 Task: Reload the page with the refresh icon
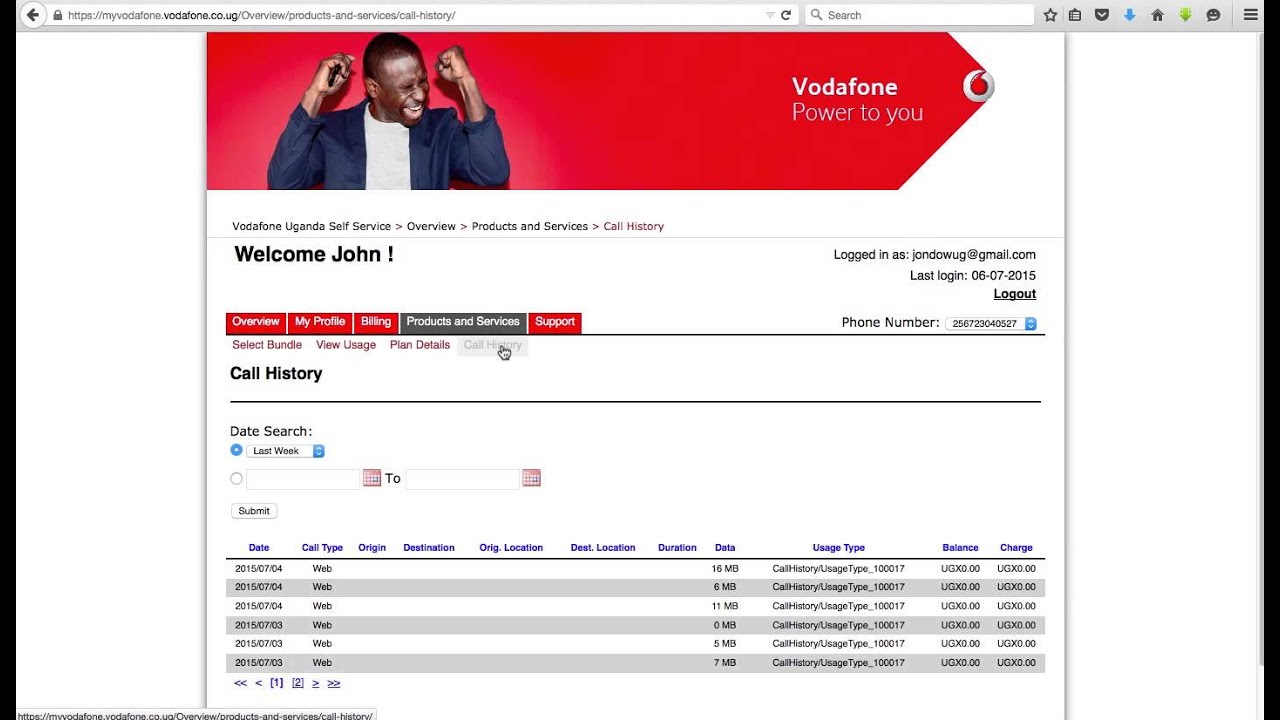tap(786, 15)
